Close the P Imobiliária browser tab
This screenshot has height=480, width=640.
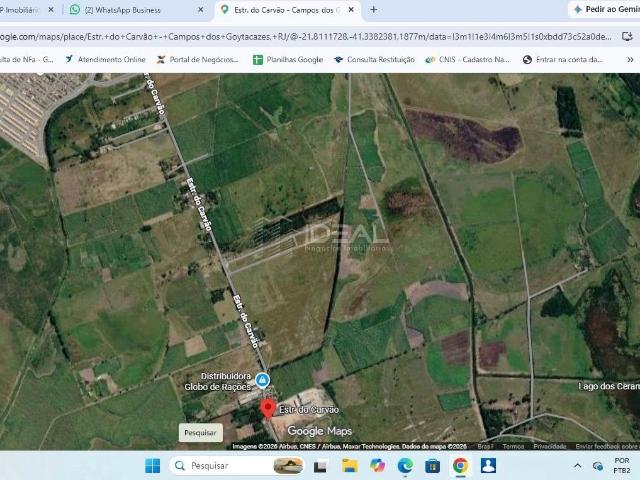51,10
